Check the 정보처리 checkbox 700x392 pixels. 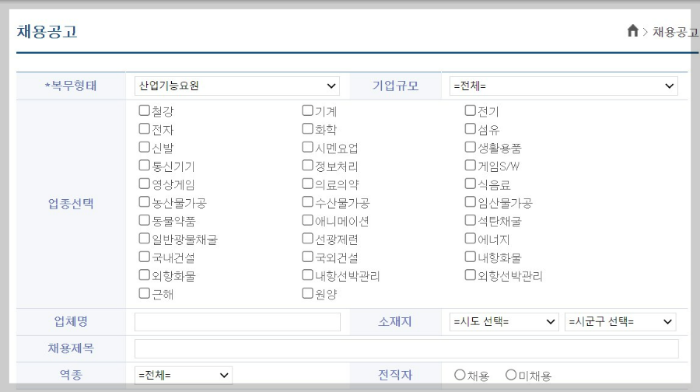point(307,165)
